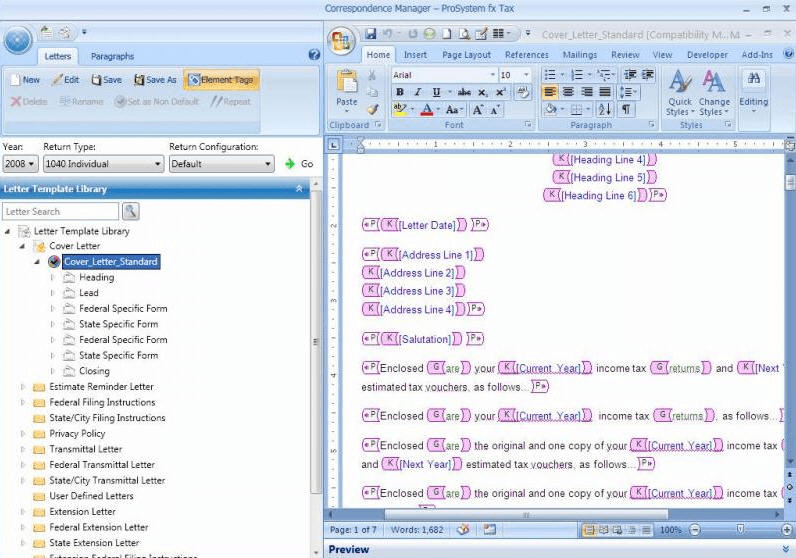Click the Print Preview quick access icon
The height and width of the screenshot is (558, 796).
[x=464, y=34]
